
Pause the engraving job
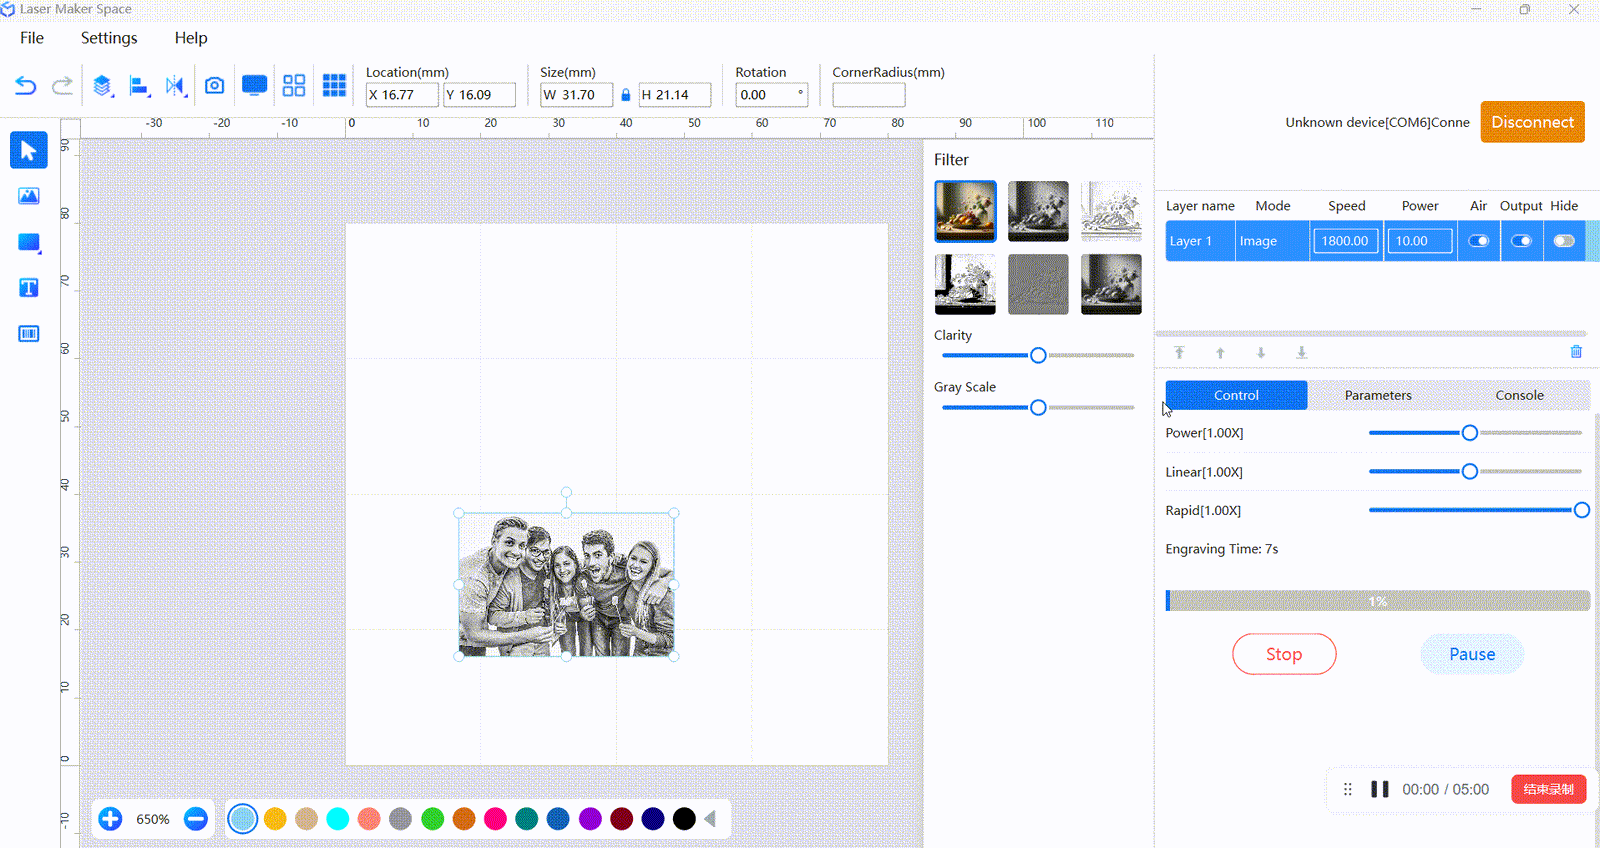click(x=1472, y=654)
